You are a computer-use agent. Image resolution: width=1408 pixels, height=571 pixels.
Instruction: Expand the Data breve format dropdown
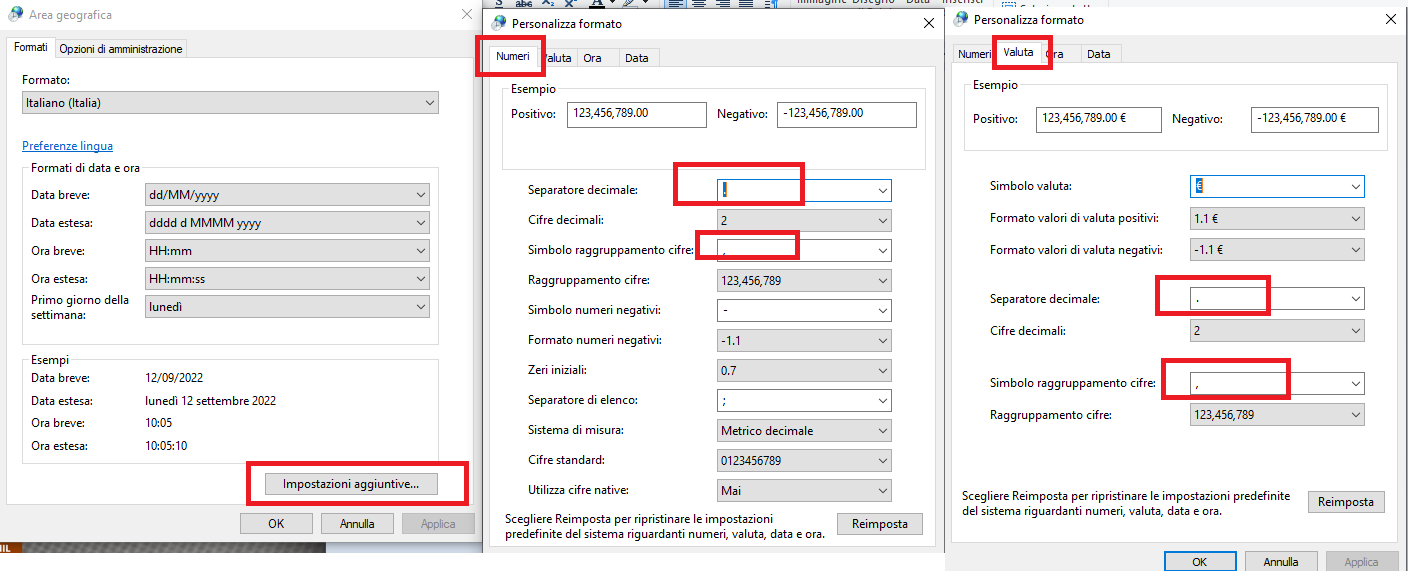[x=287, y=195]
